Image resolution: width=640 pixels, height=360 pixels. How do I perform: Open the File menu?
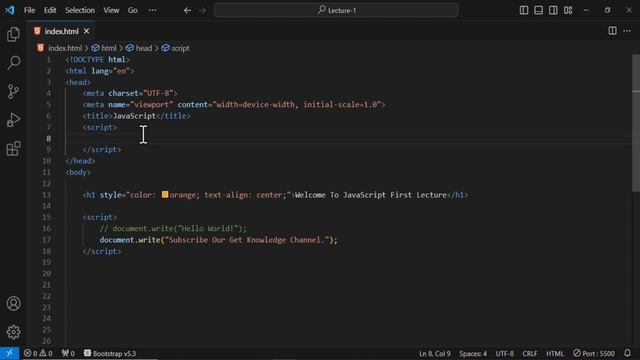[x=29, y=10]
